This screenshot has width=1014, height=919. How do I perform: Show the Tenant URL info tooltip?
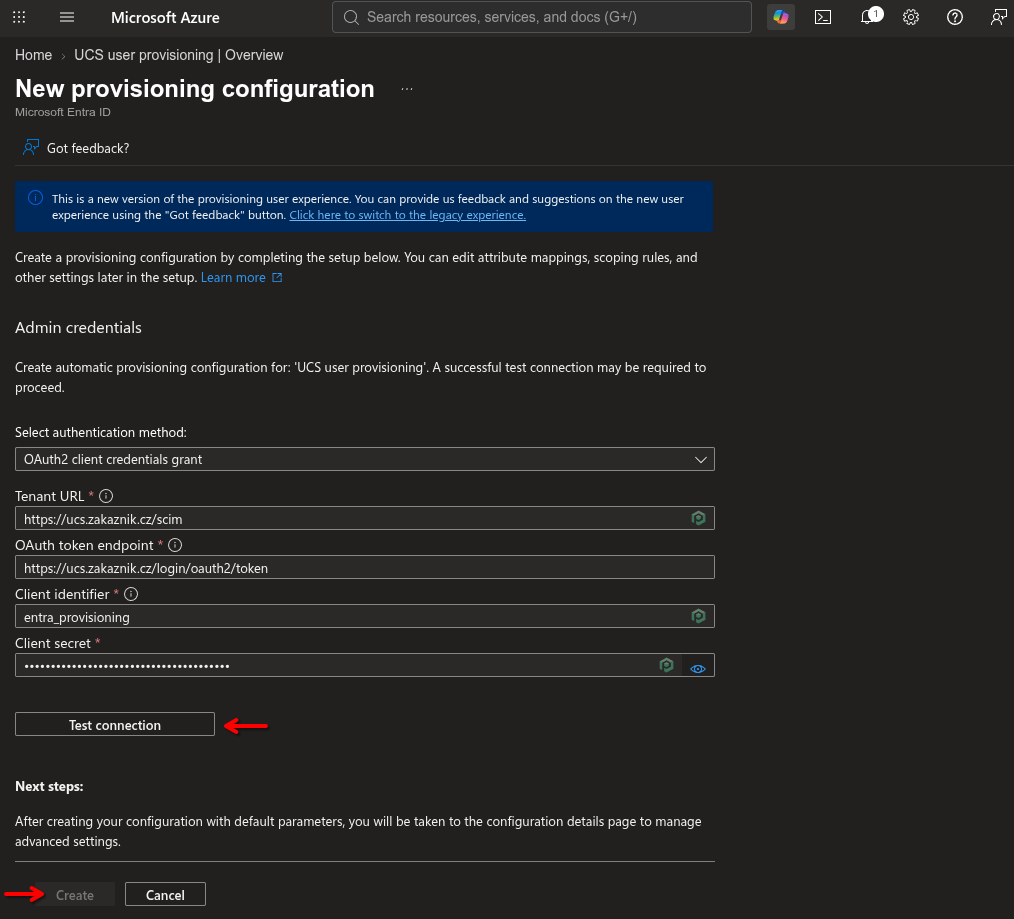coord(106,496)
